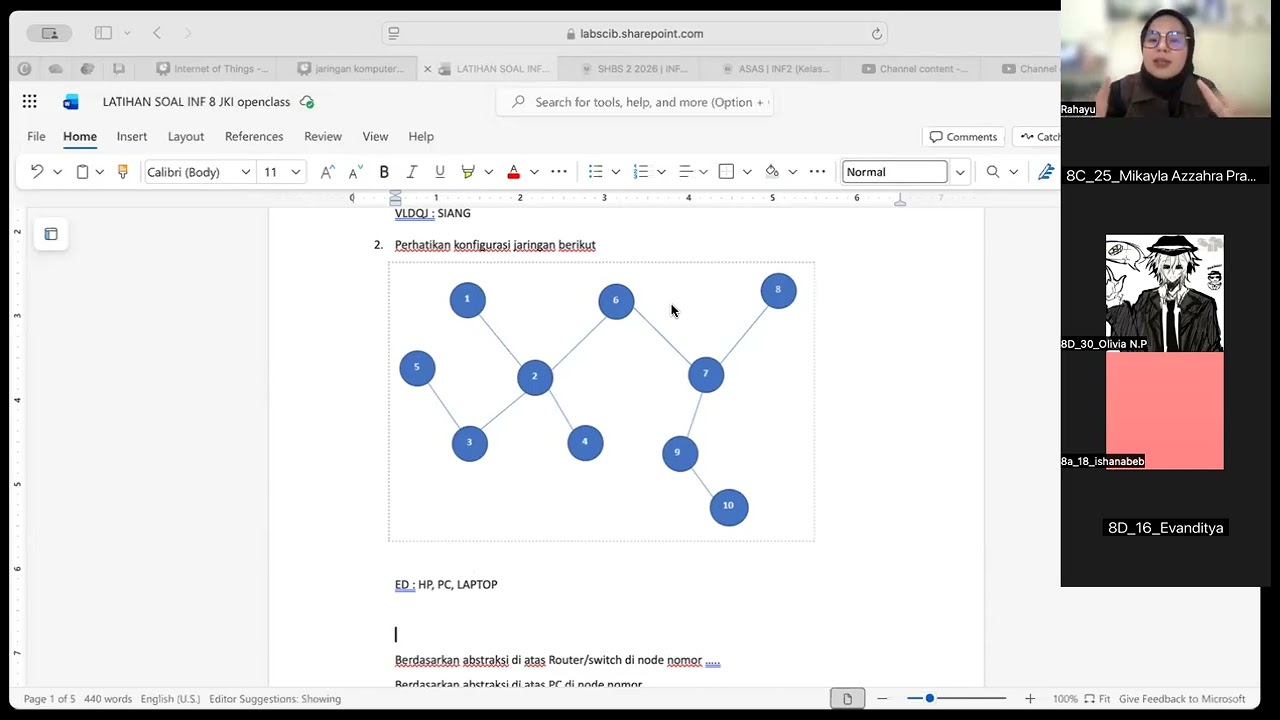Open more font options ellipsis
The image size is (1280, 720).
559,172
